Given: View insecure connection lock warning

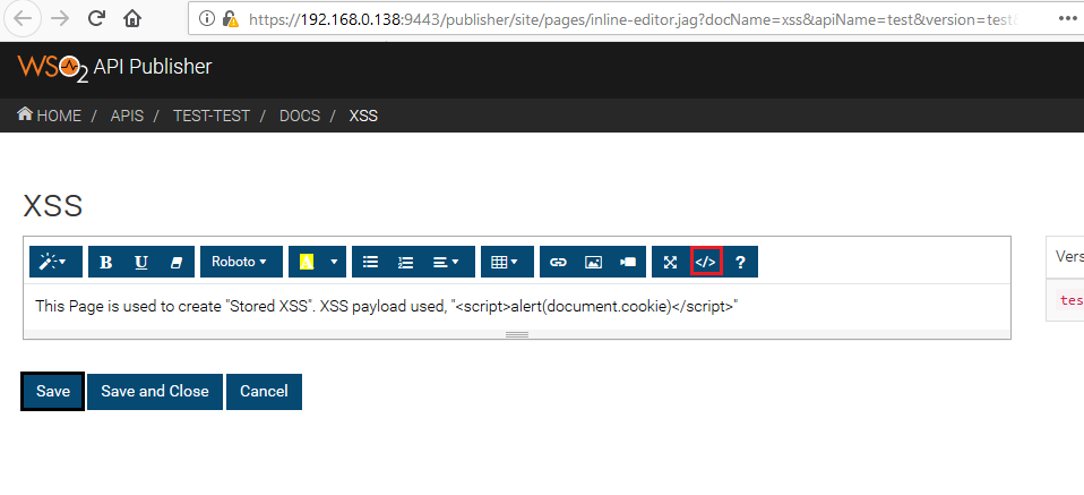Looking at the screenshot, I should 230,20.
